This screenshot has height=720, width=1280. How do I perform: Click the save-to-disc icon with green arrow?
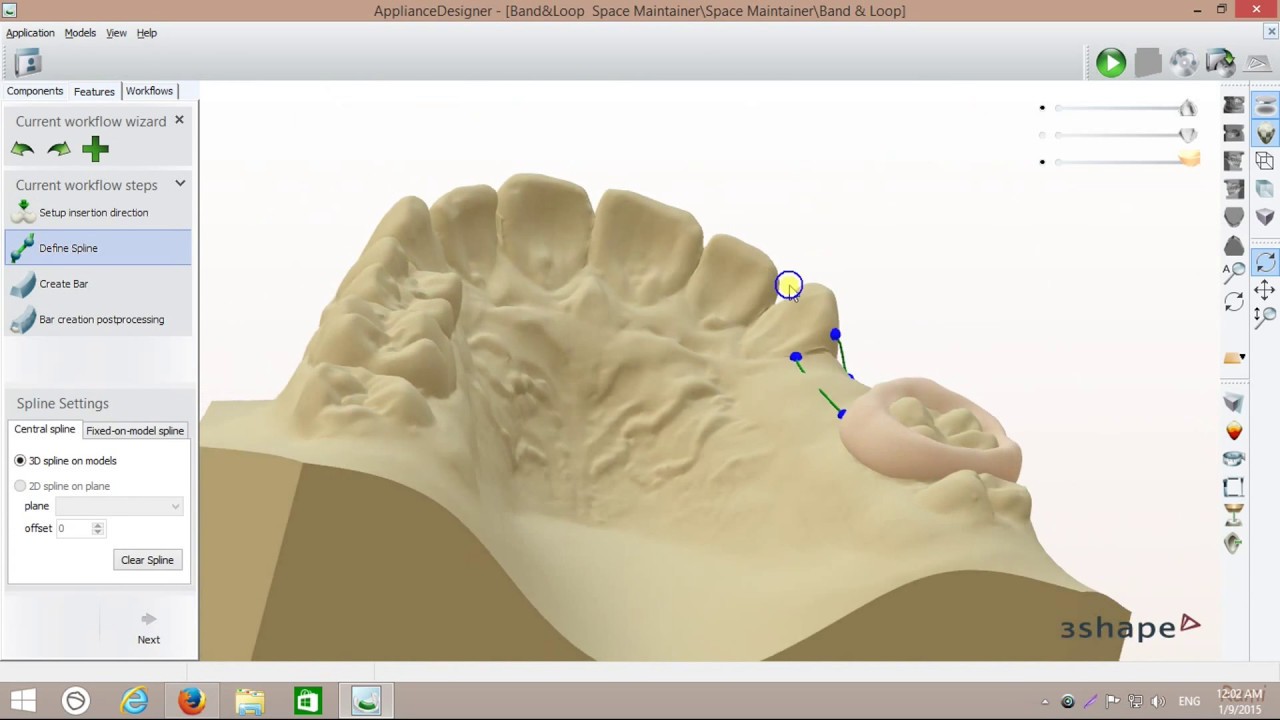[x=1220, y=63]
